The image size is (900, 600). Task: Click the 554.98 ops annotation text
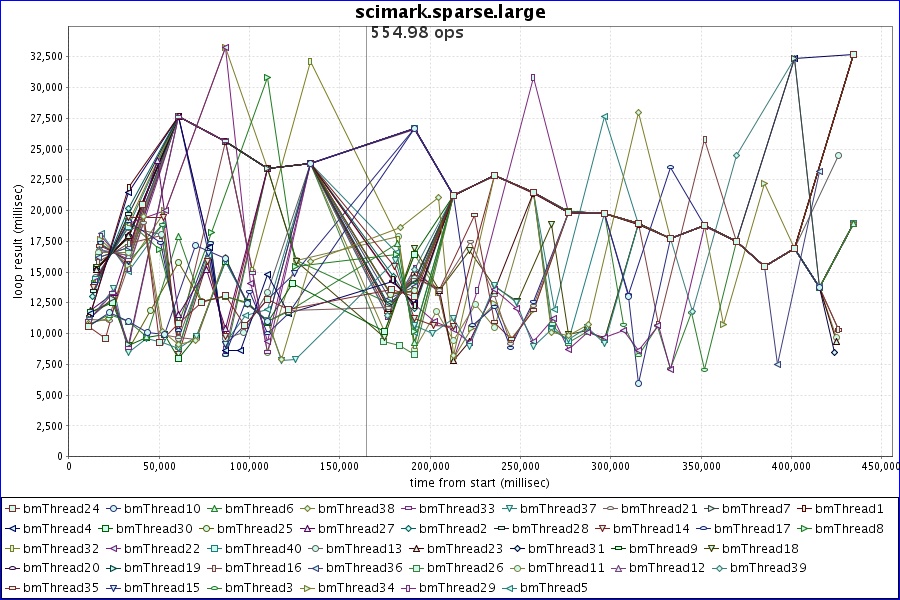tap(417, 32)
